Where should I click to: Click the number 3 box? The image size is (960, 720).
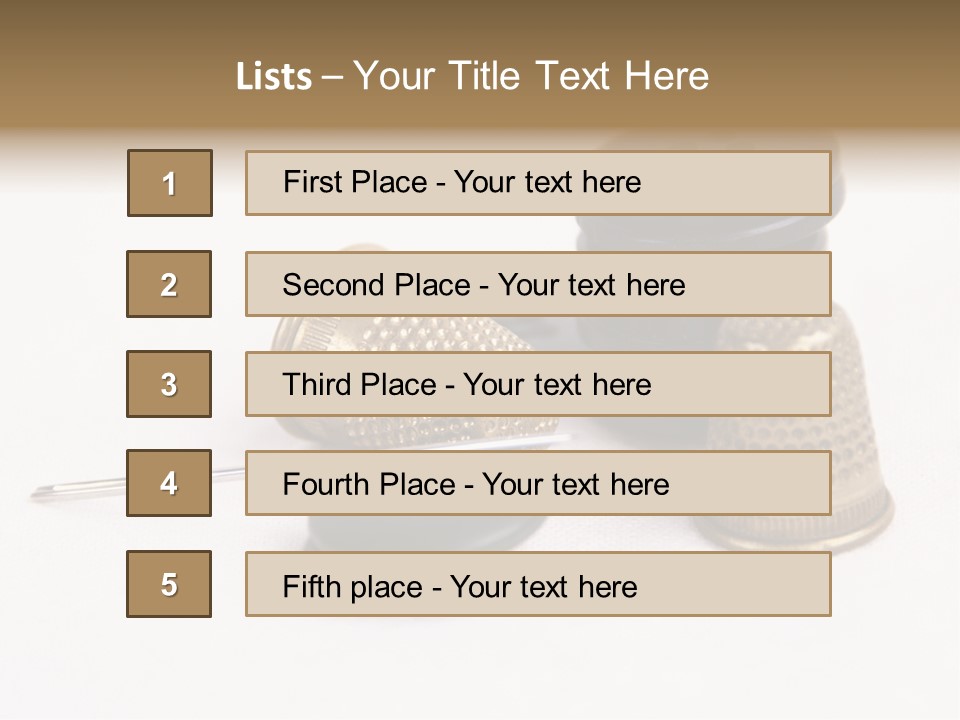(169, 384)
